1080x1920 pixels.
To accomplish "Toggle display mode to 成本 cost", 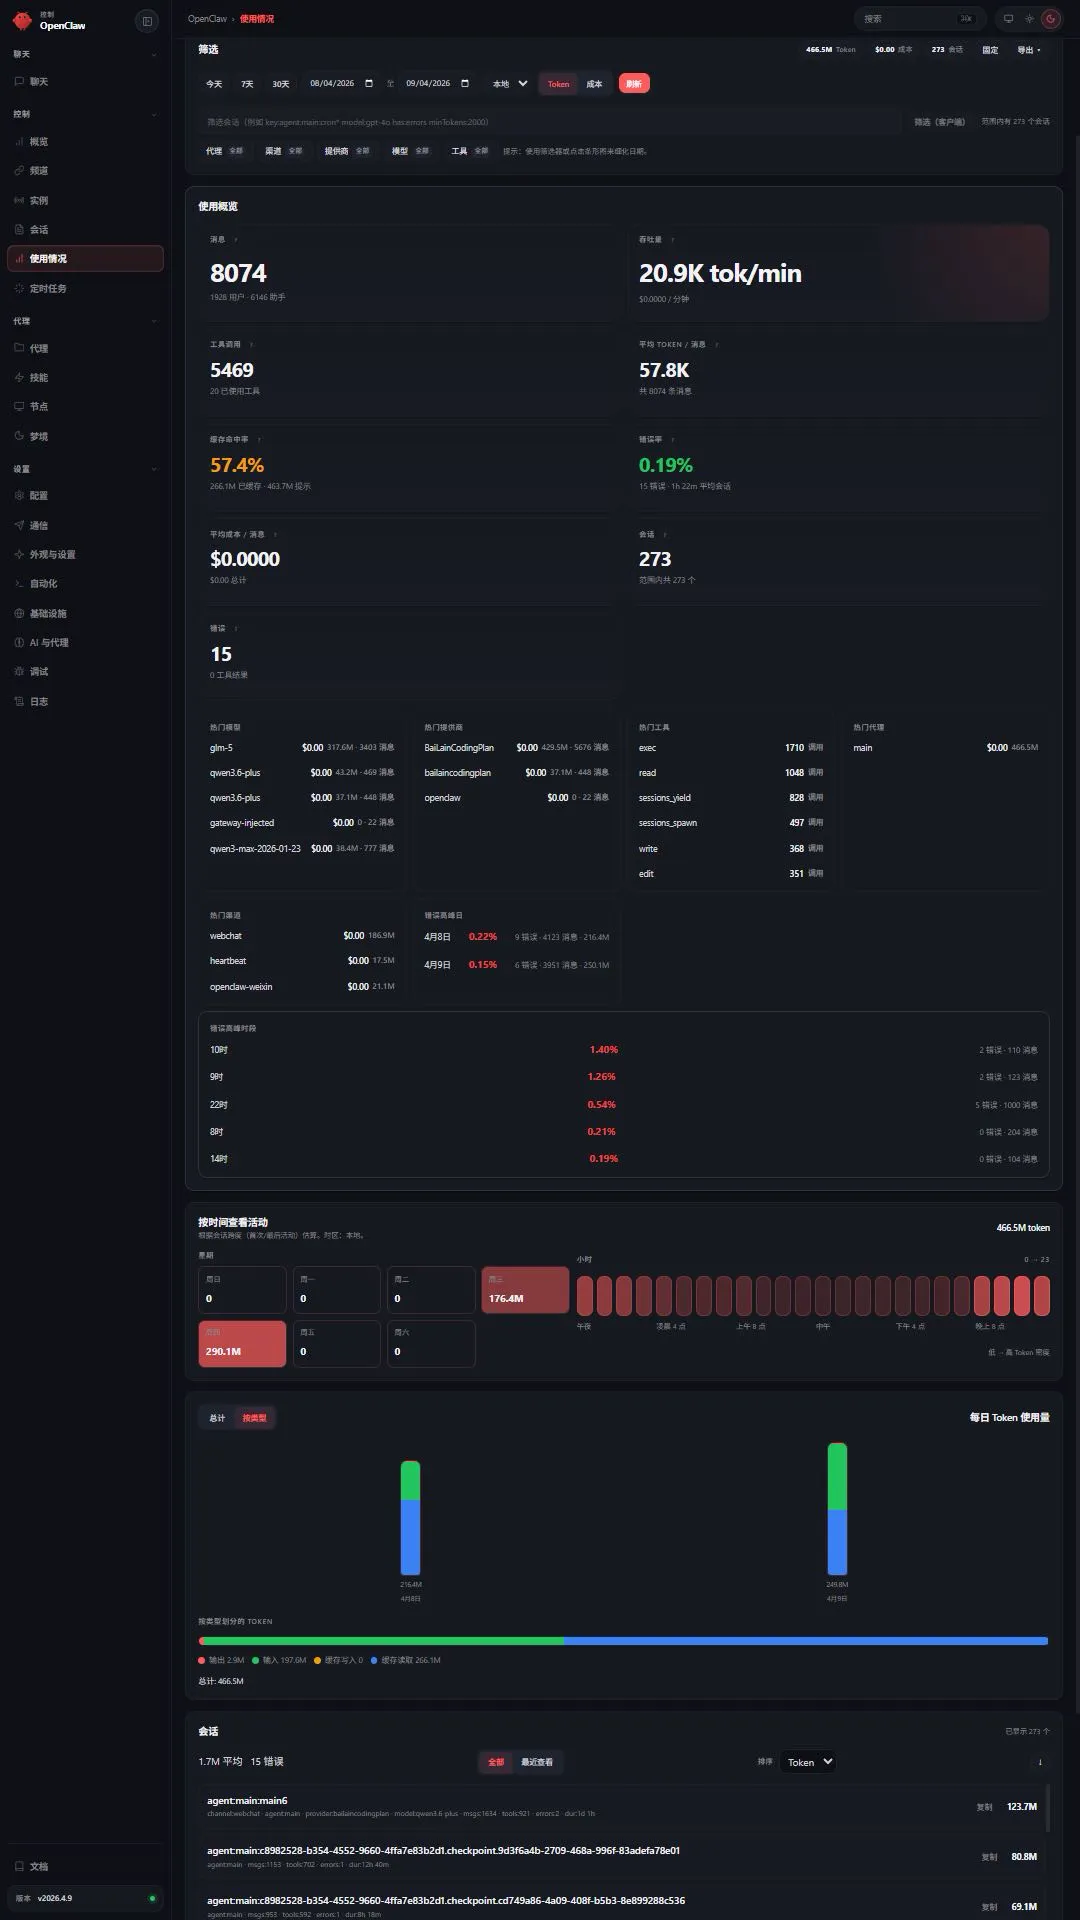I will [x=594, y=84].
